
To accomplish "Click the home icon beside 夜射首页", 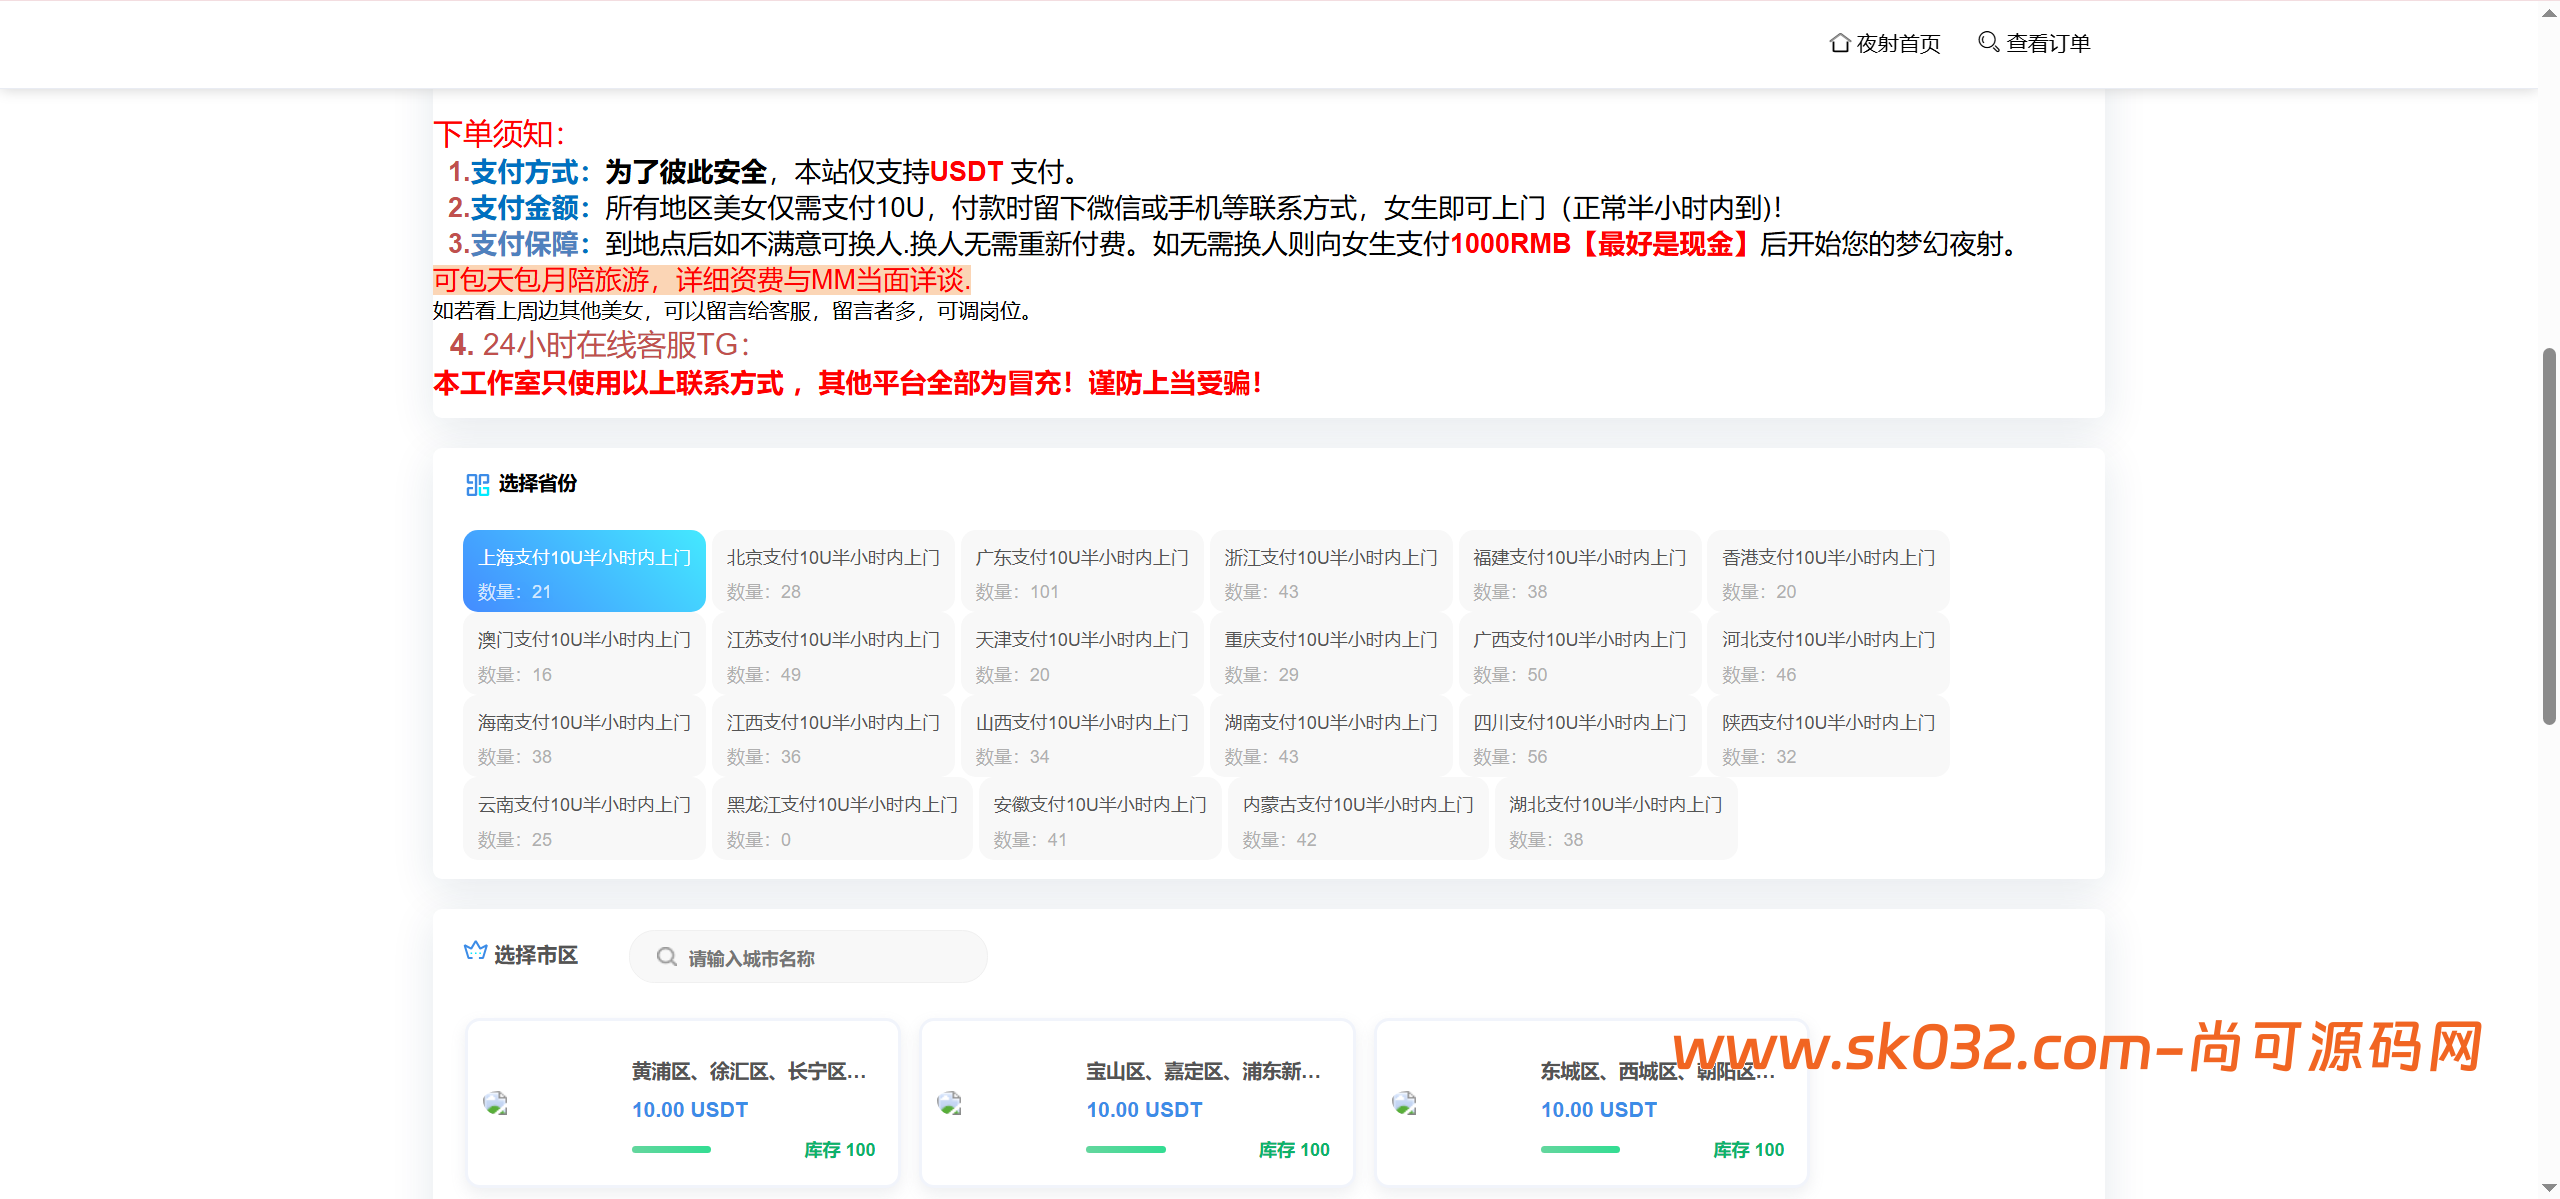I will 1838,43.
